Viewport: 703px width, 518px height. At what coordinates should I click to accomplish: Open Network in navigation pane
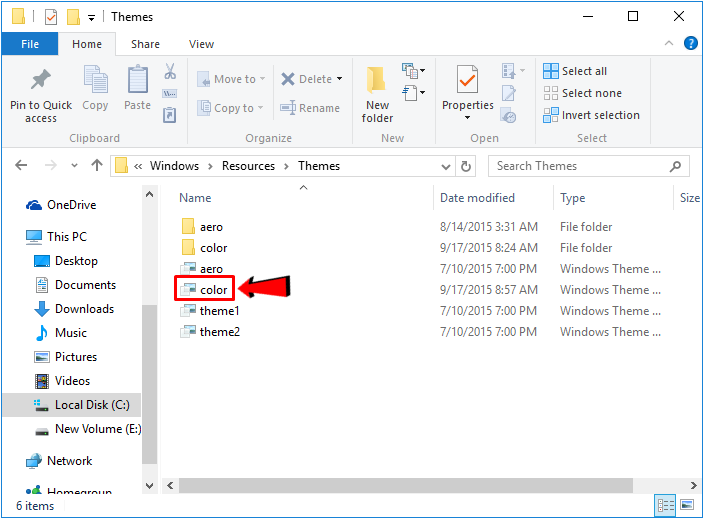point(59,461)
